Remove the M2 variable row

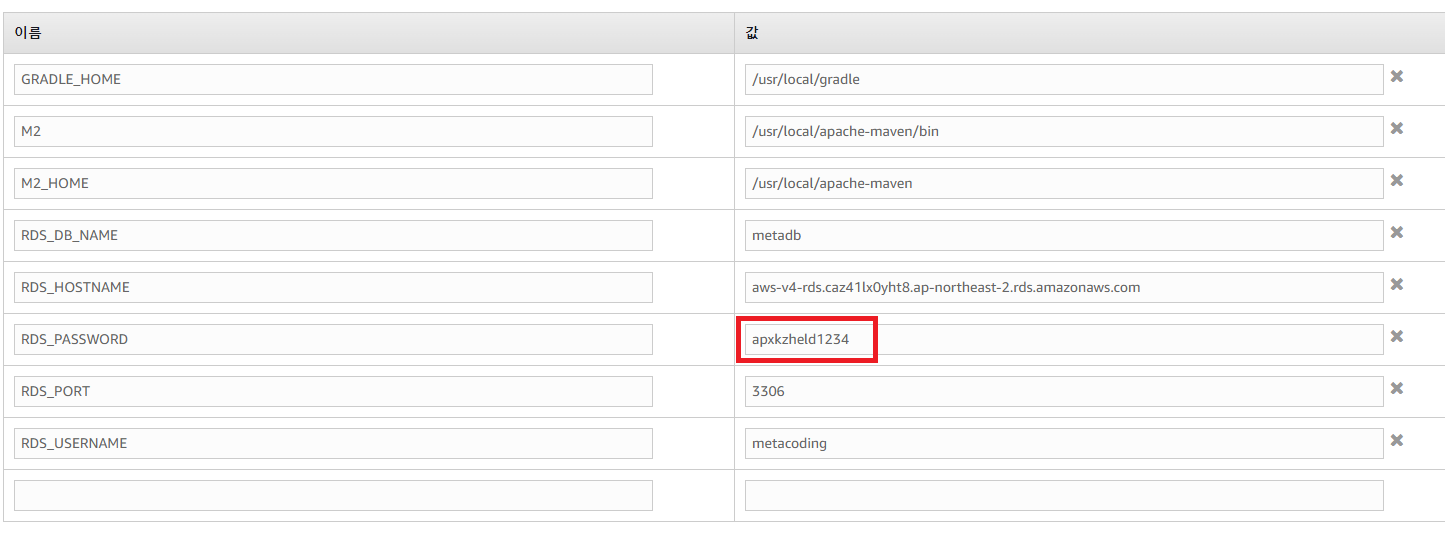click(1397, 128)
